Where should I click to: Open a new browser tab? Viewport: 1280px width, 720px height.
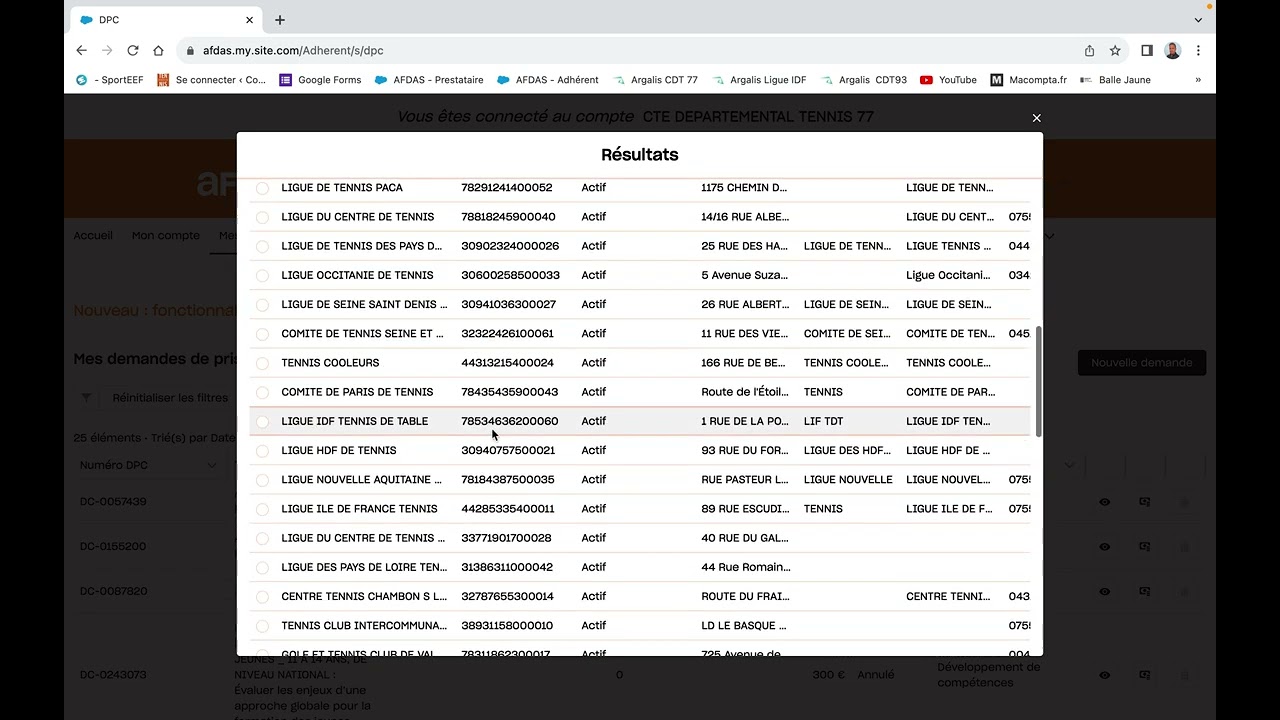(x=280, y=20)
